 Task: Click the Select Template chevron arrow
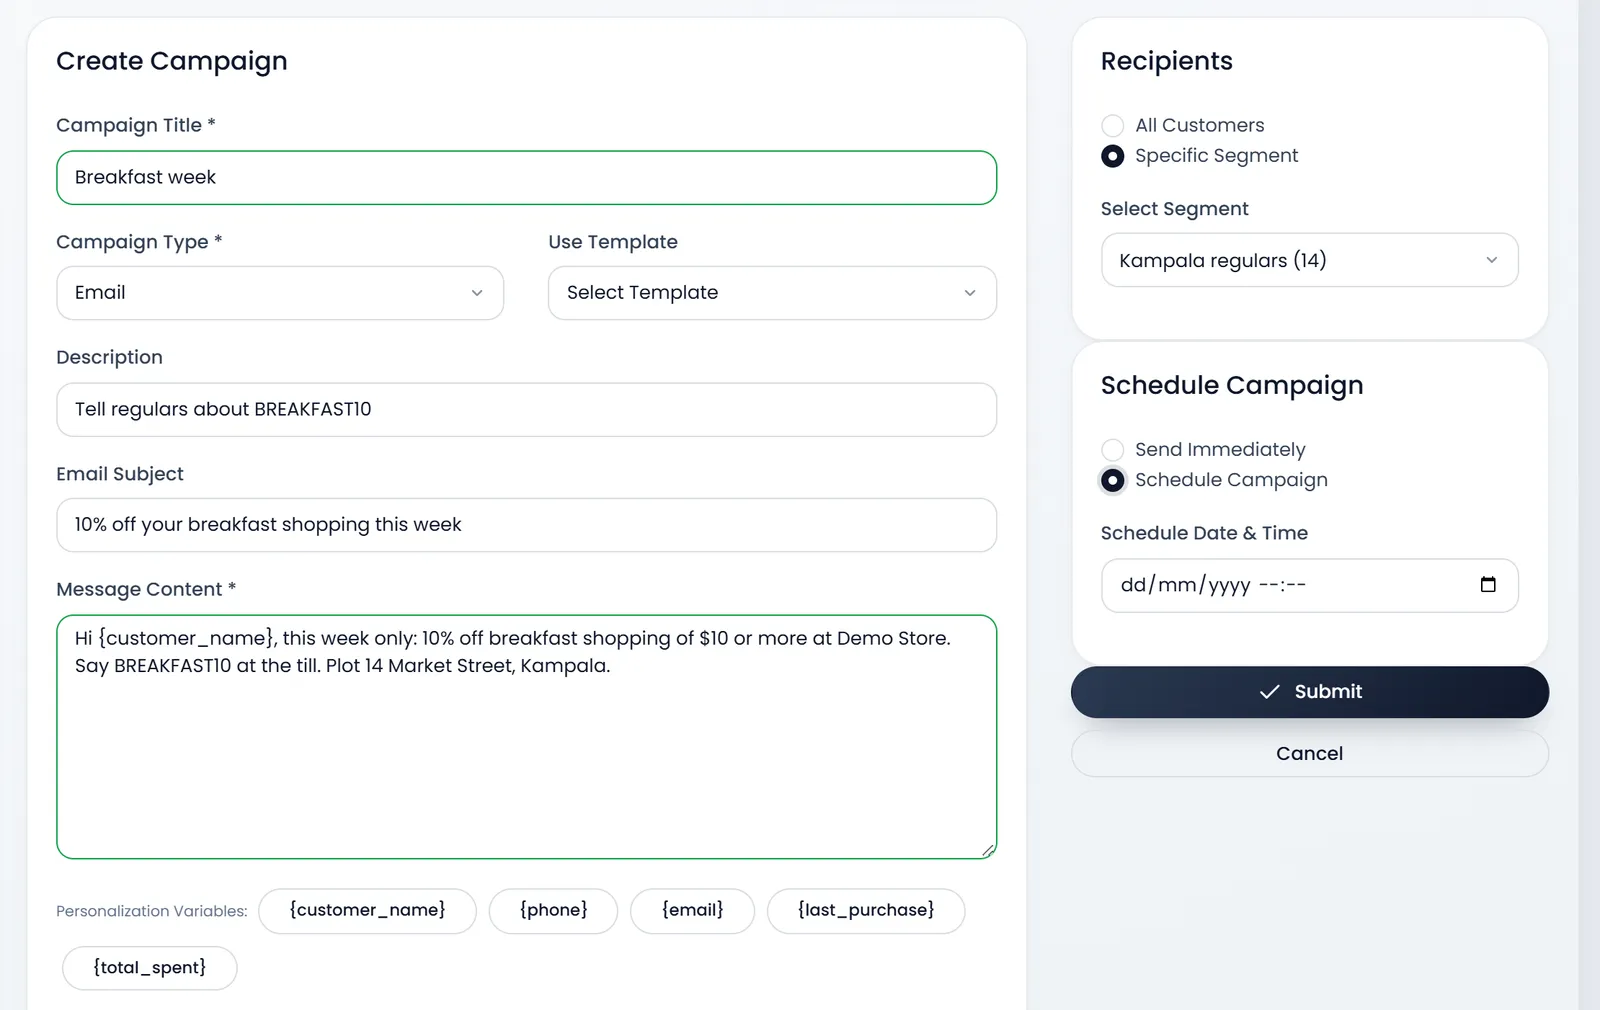pos(969,293)
